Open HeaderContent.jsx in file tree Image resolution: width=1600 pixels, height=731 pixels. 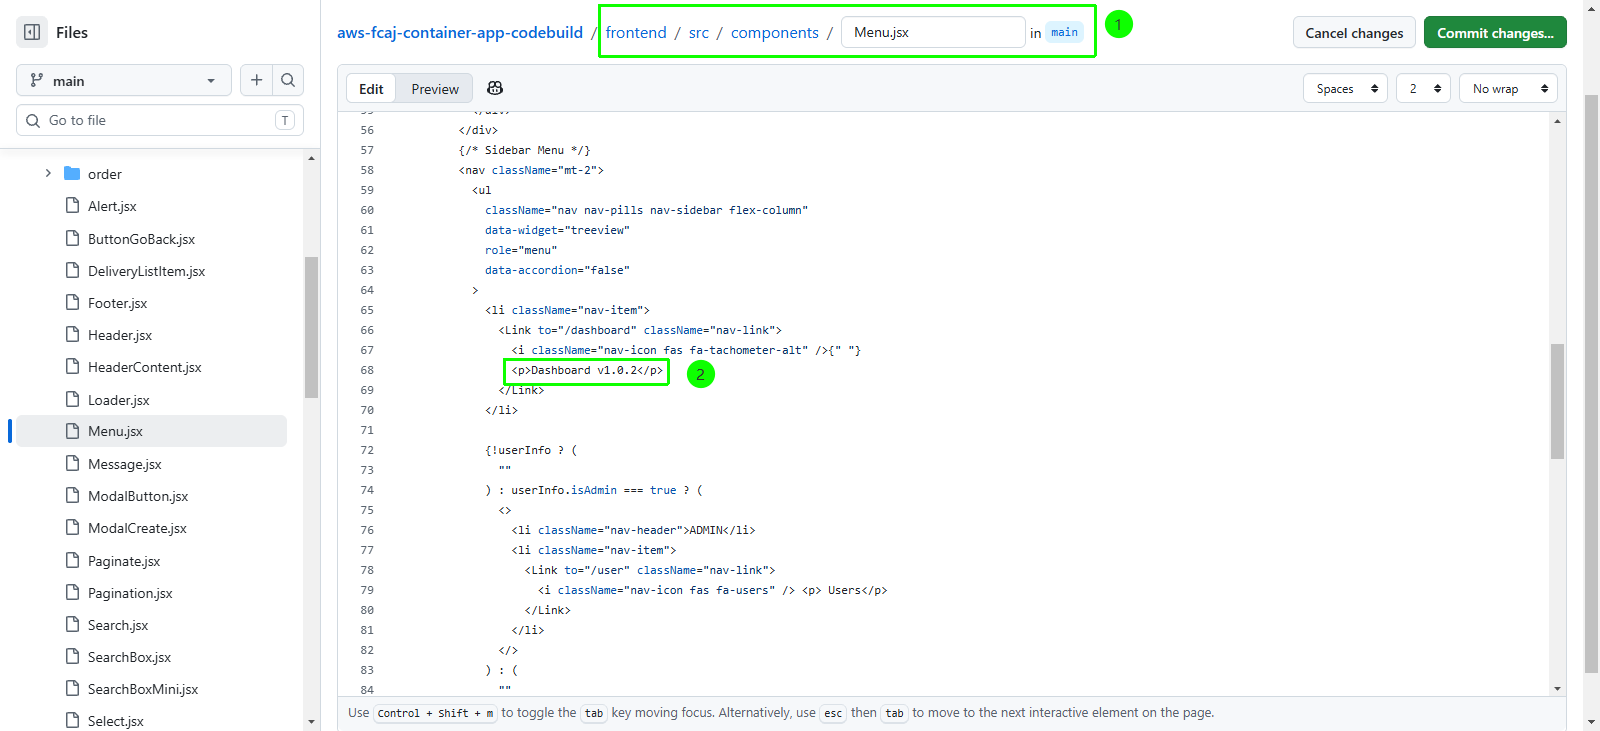click(145, 367)
